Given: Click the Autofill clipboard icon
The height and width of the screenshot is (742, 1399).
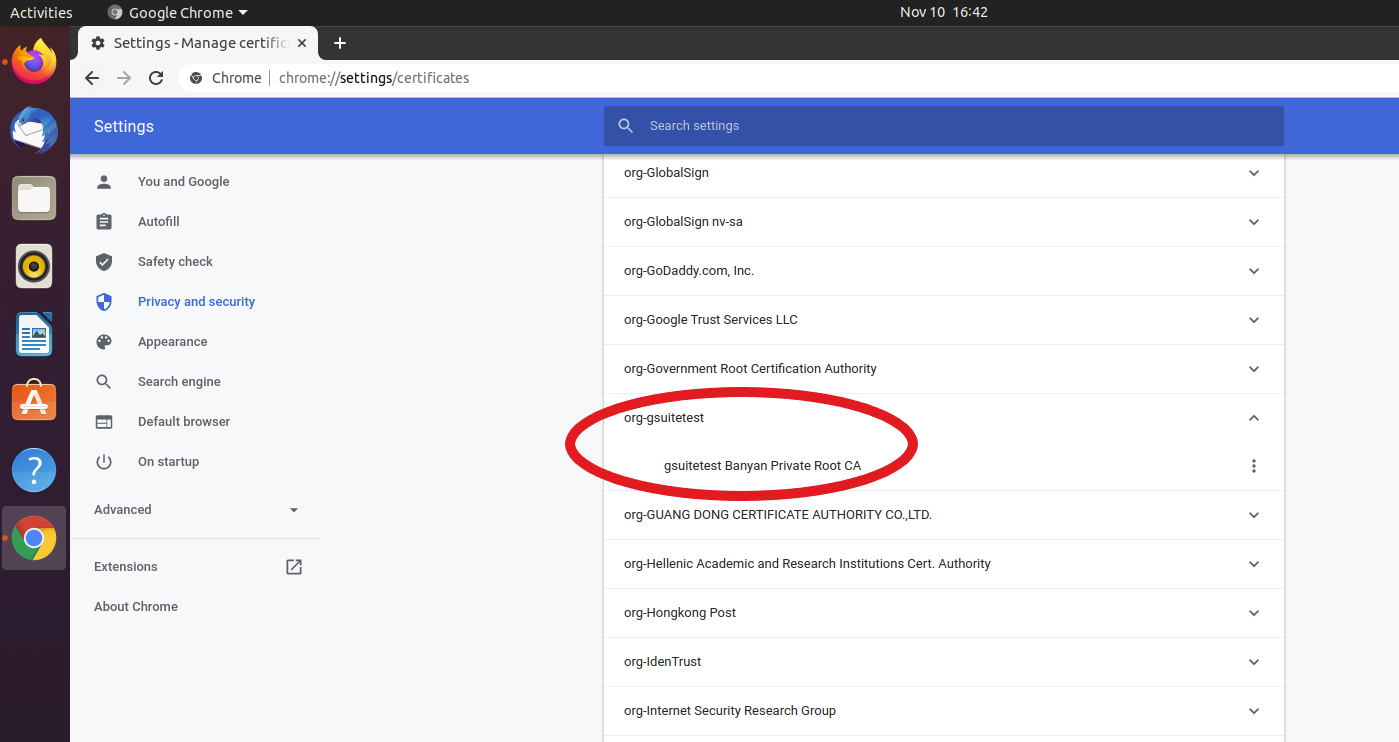Looking at the screenshot, I should [x=104, y=222].
